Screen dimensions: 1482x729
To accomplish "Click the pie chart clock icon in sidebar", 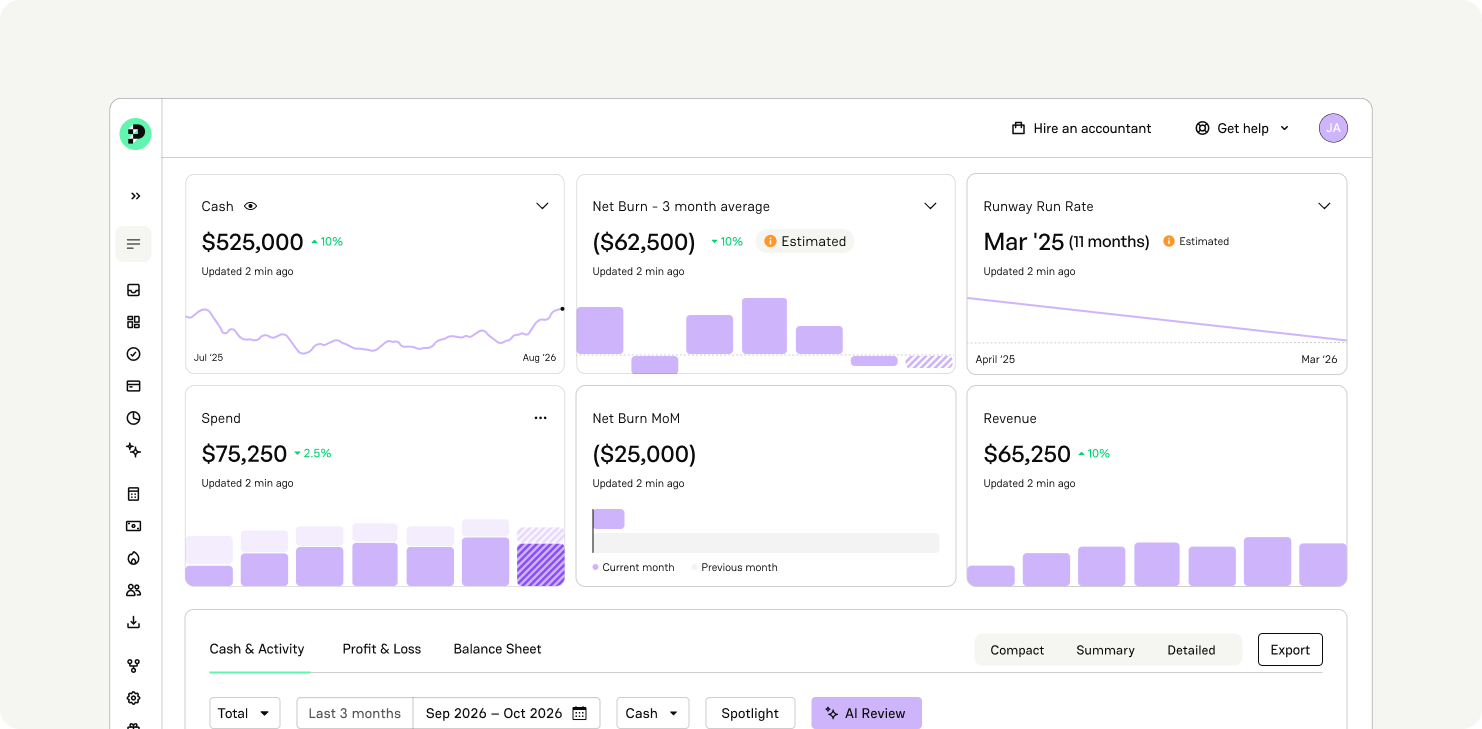I will click(134, 418).
